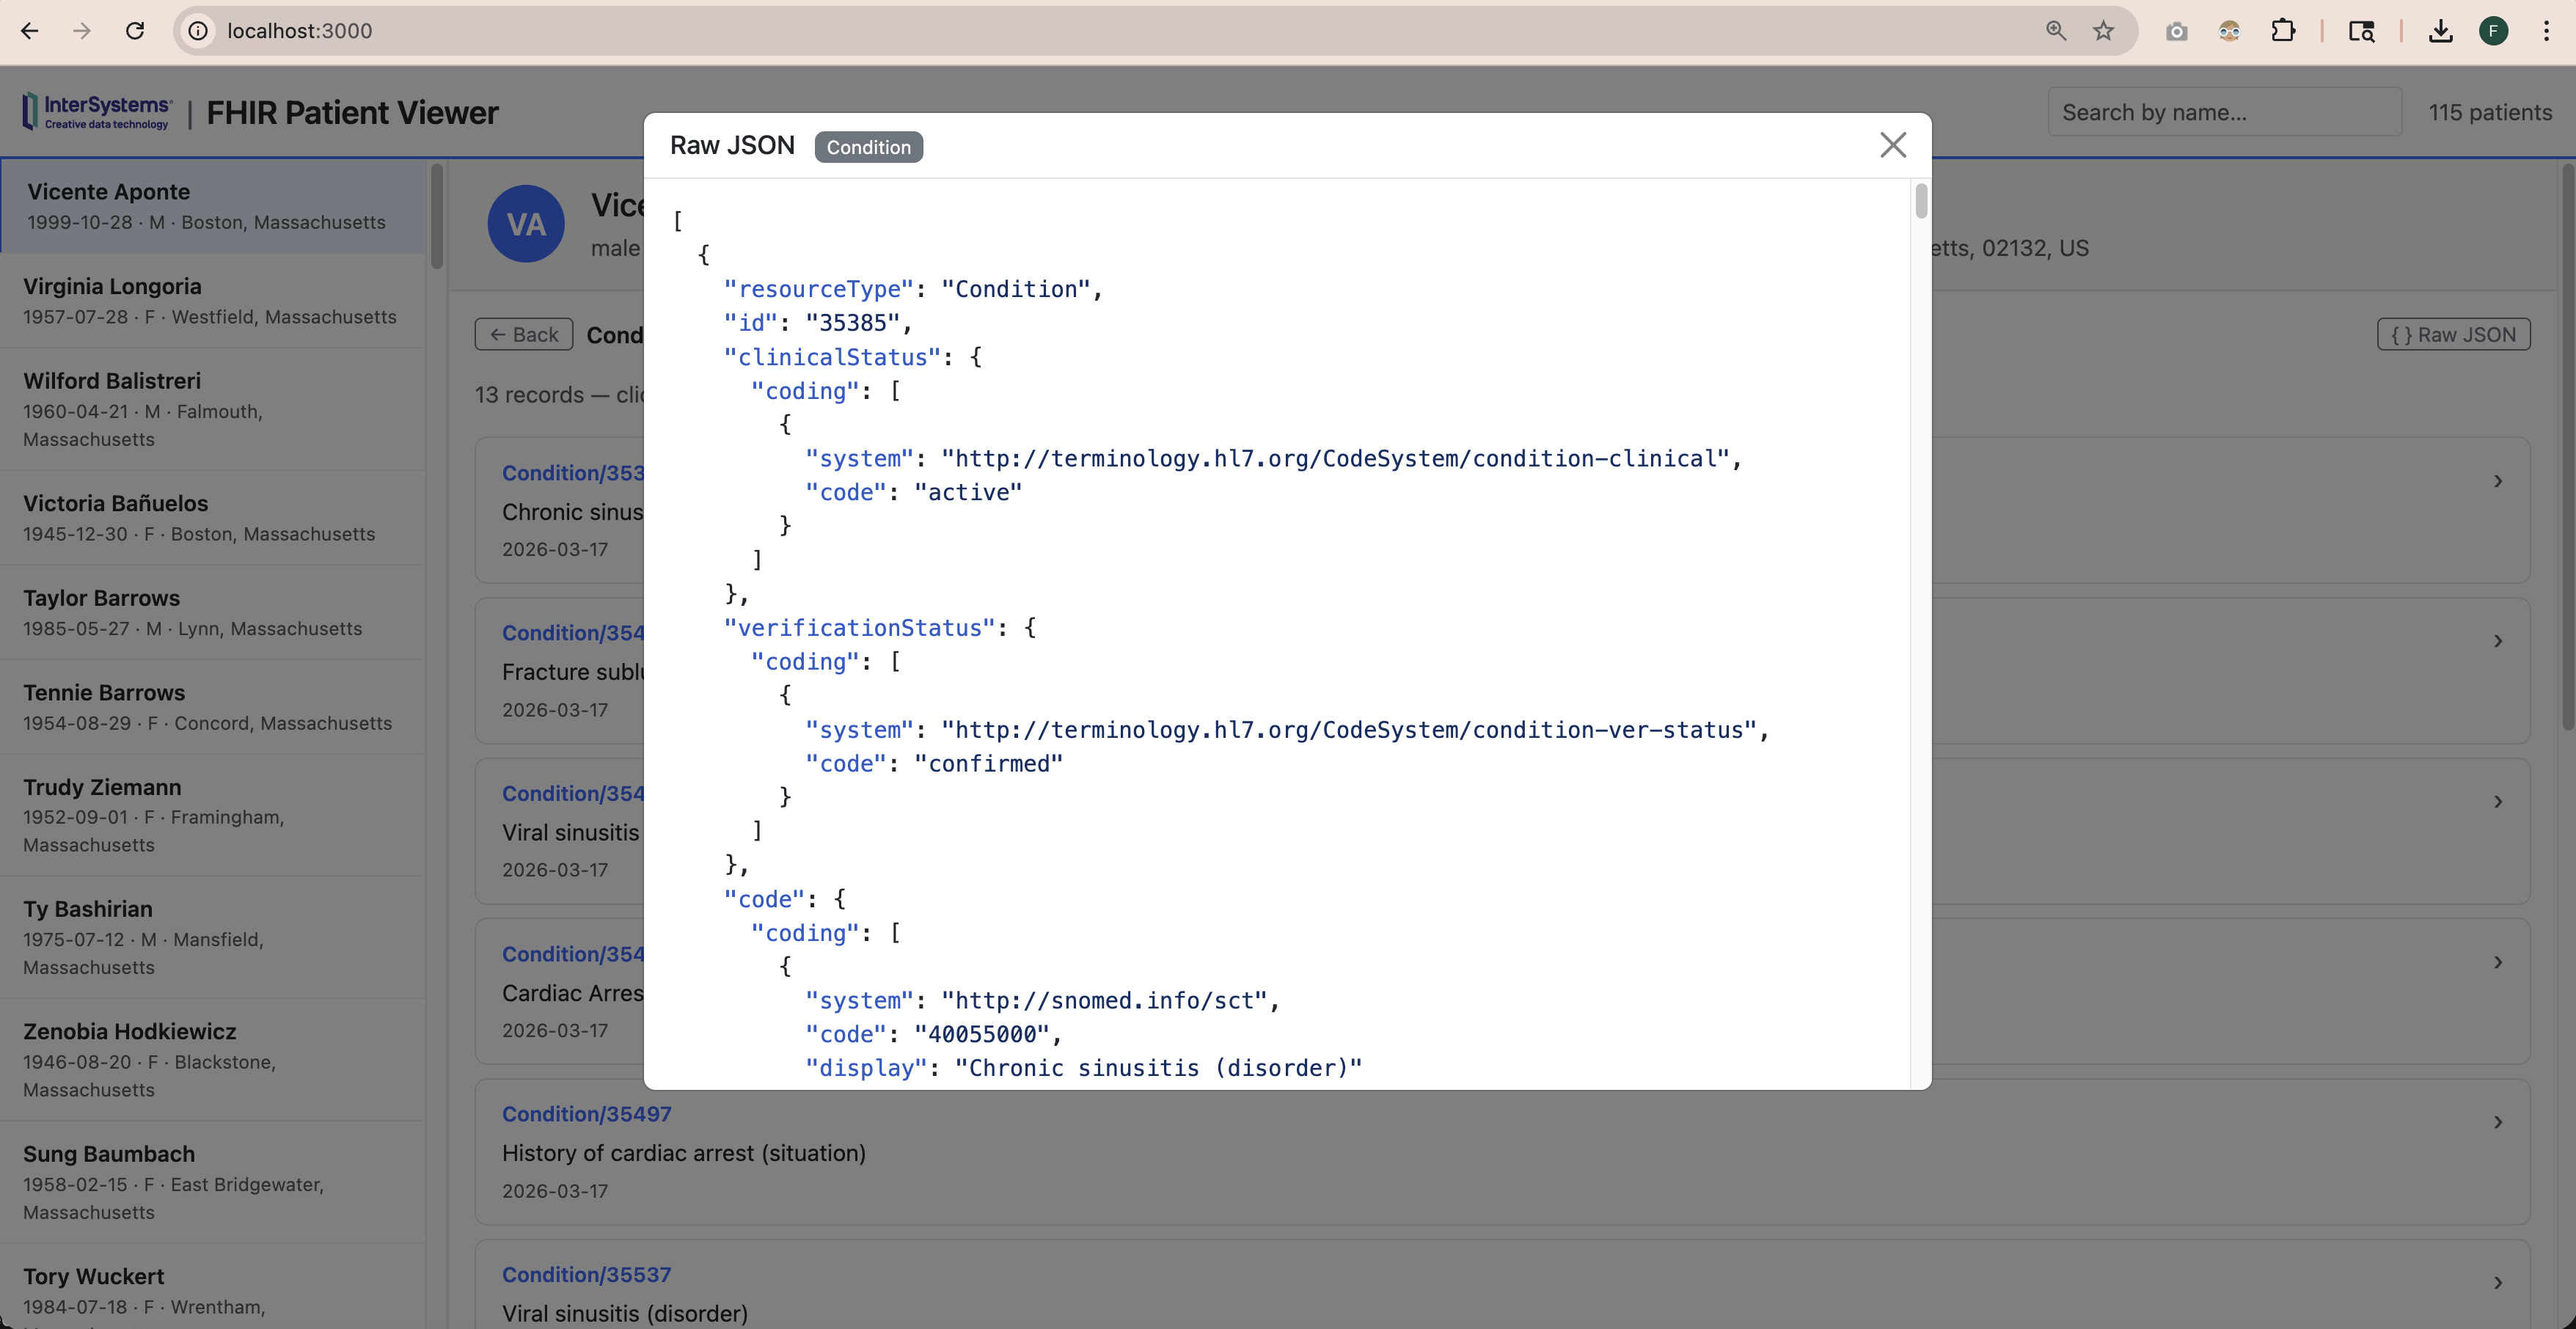Click the Raw JSON button on right
The image size is (2576, 1329).
click(2453, 335)
